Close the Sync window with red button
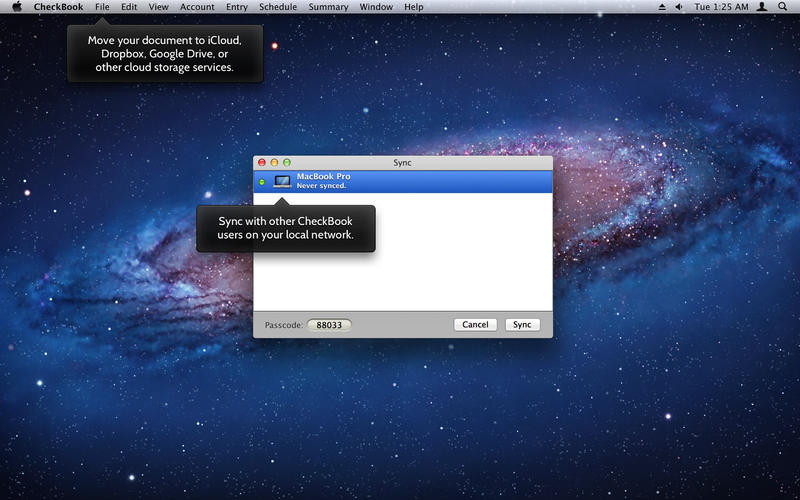 pyautogui.click(x=262, y=162)
